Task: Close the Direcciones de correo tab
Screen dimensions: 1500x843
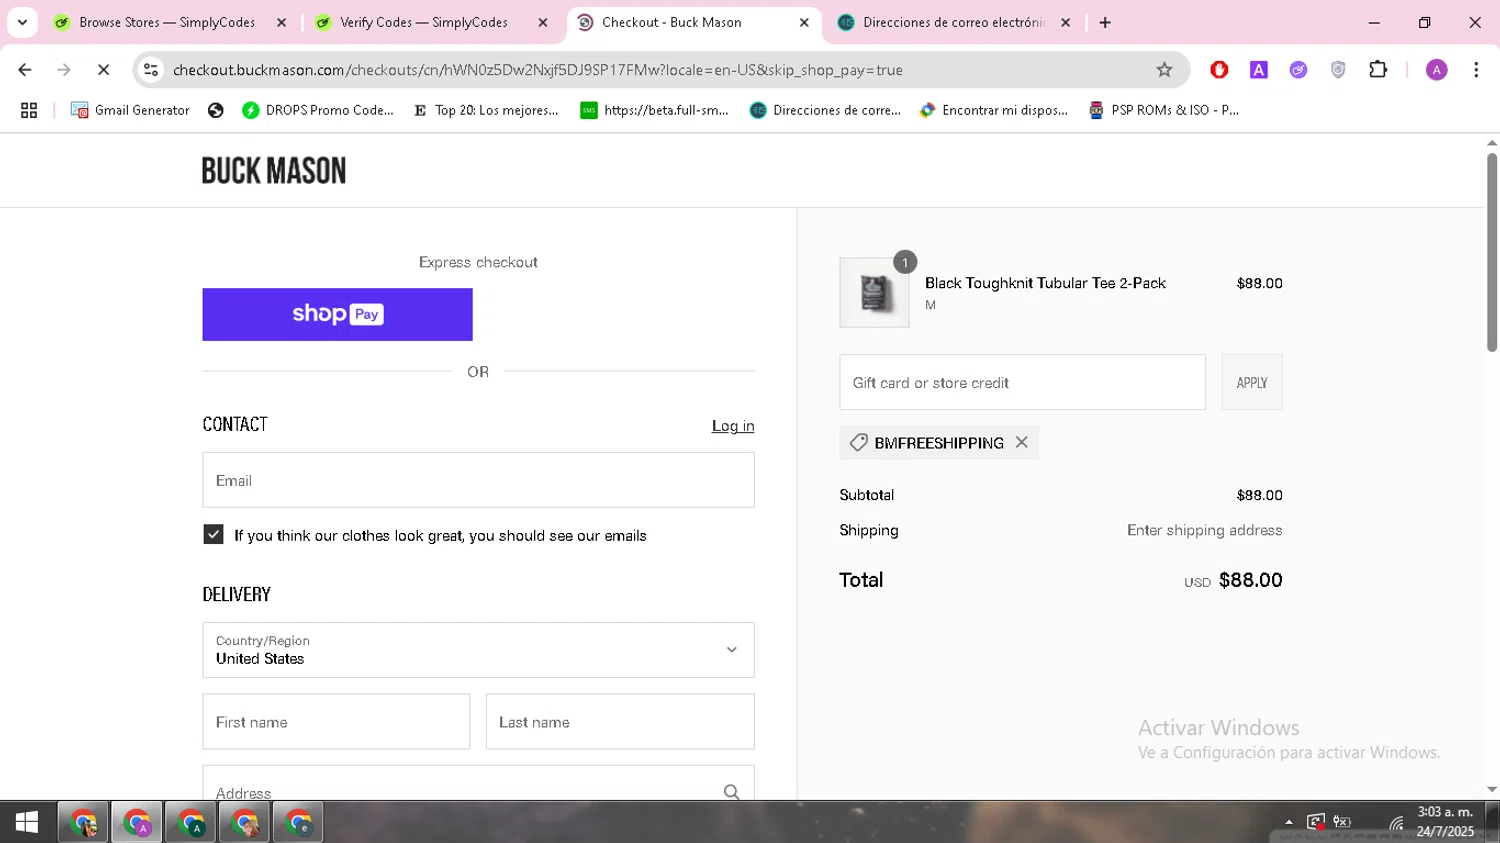Action: [1065, 22]
